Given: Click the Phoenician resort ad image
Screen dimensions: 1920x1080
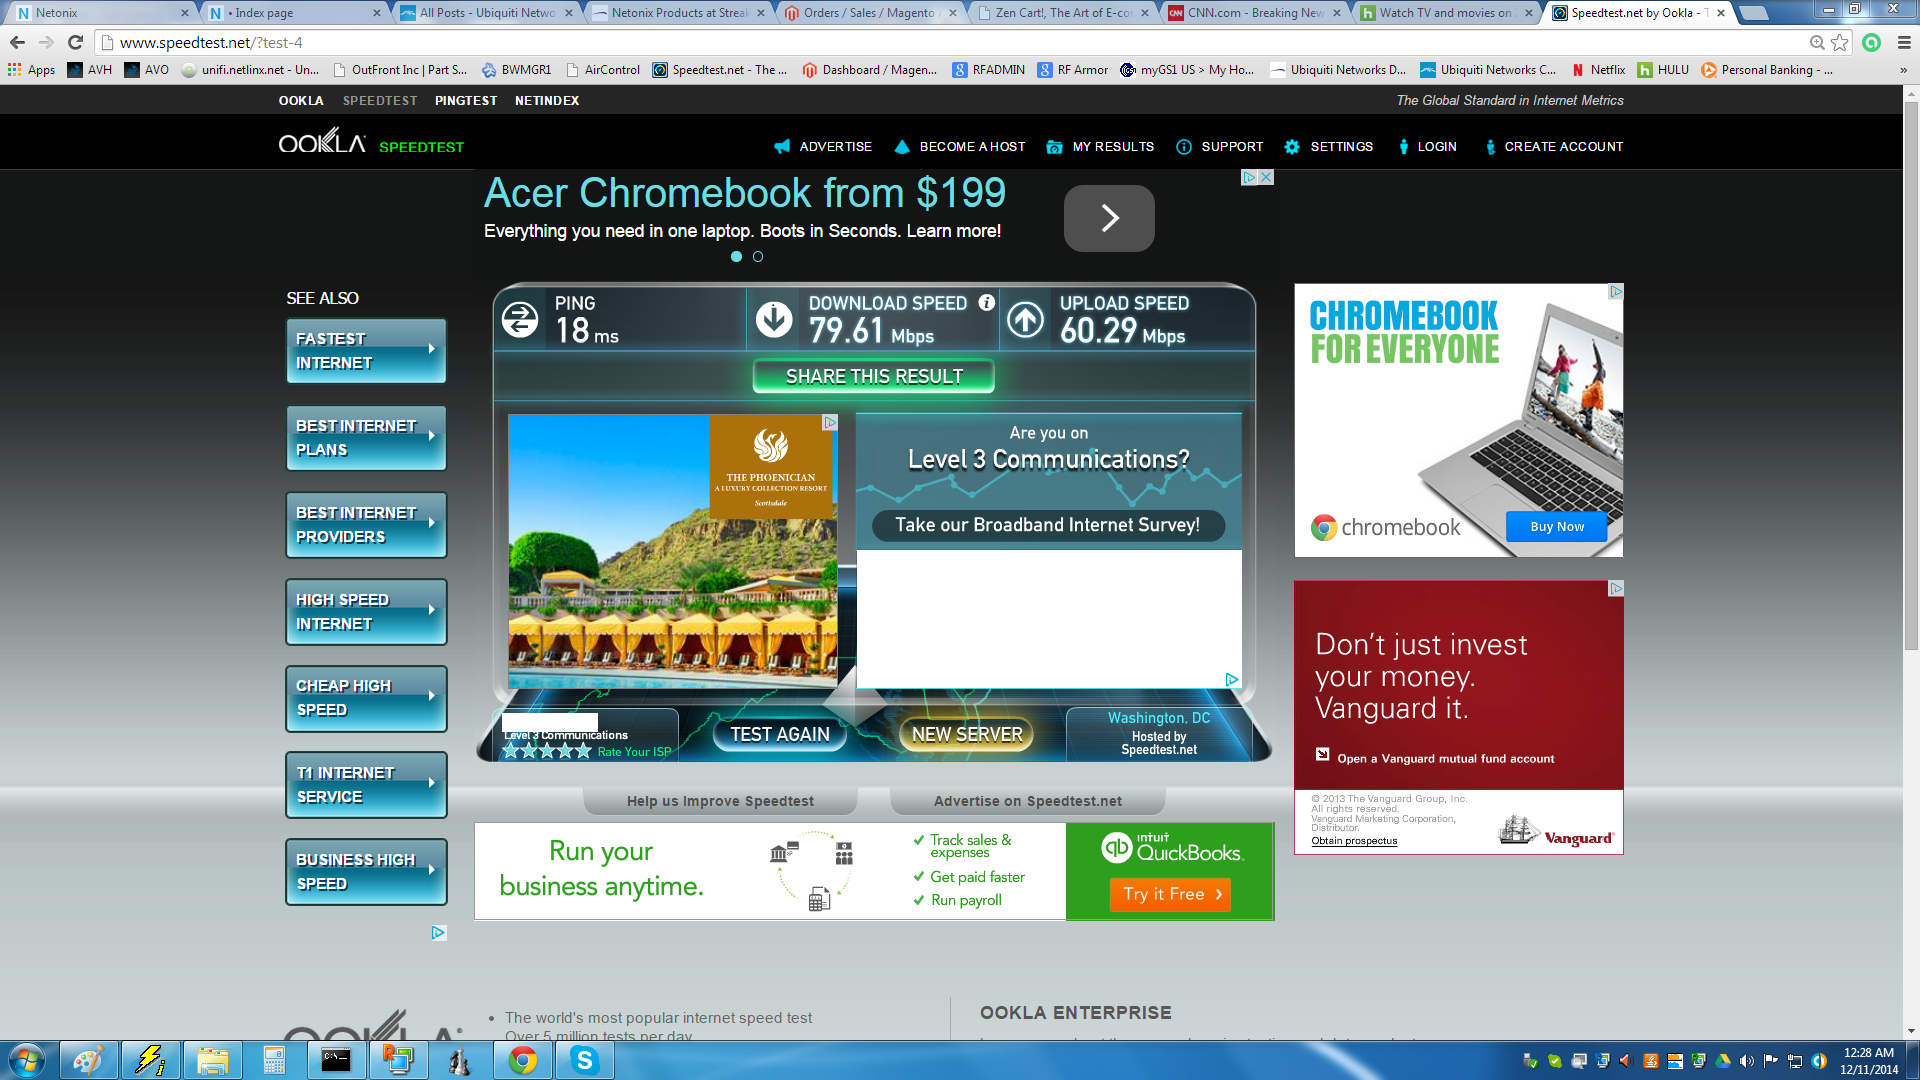Looking at the screenshot, I should pyautogui.click(x=673, y=551).
